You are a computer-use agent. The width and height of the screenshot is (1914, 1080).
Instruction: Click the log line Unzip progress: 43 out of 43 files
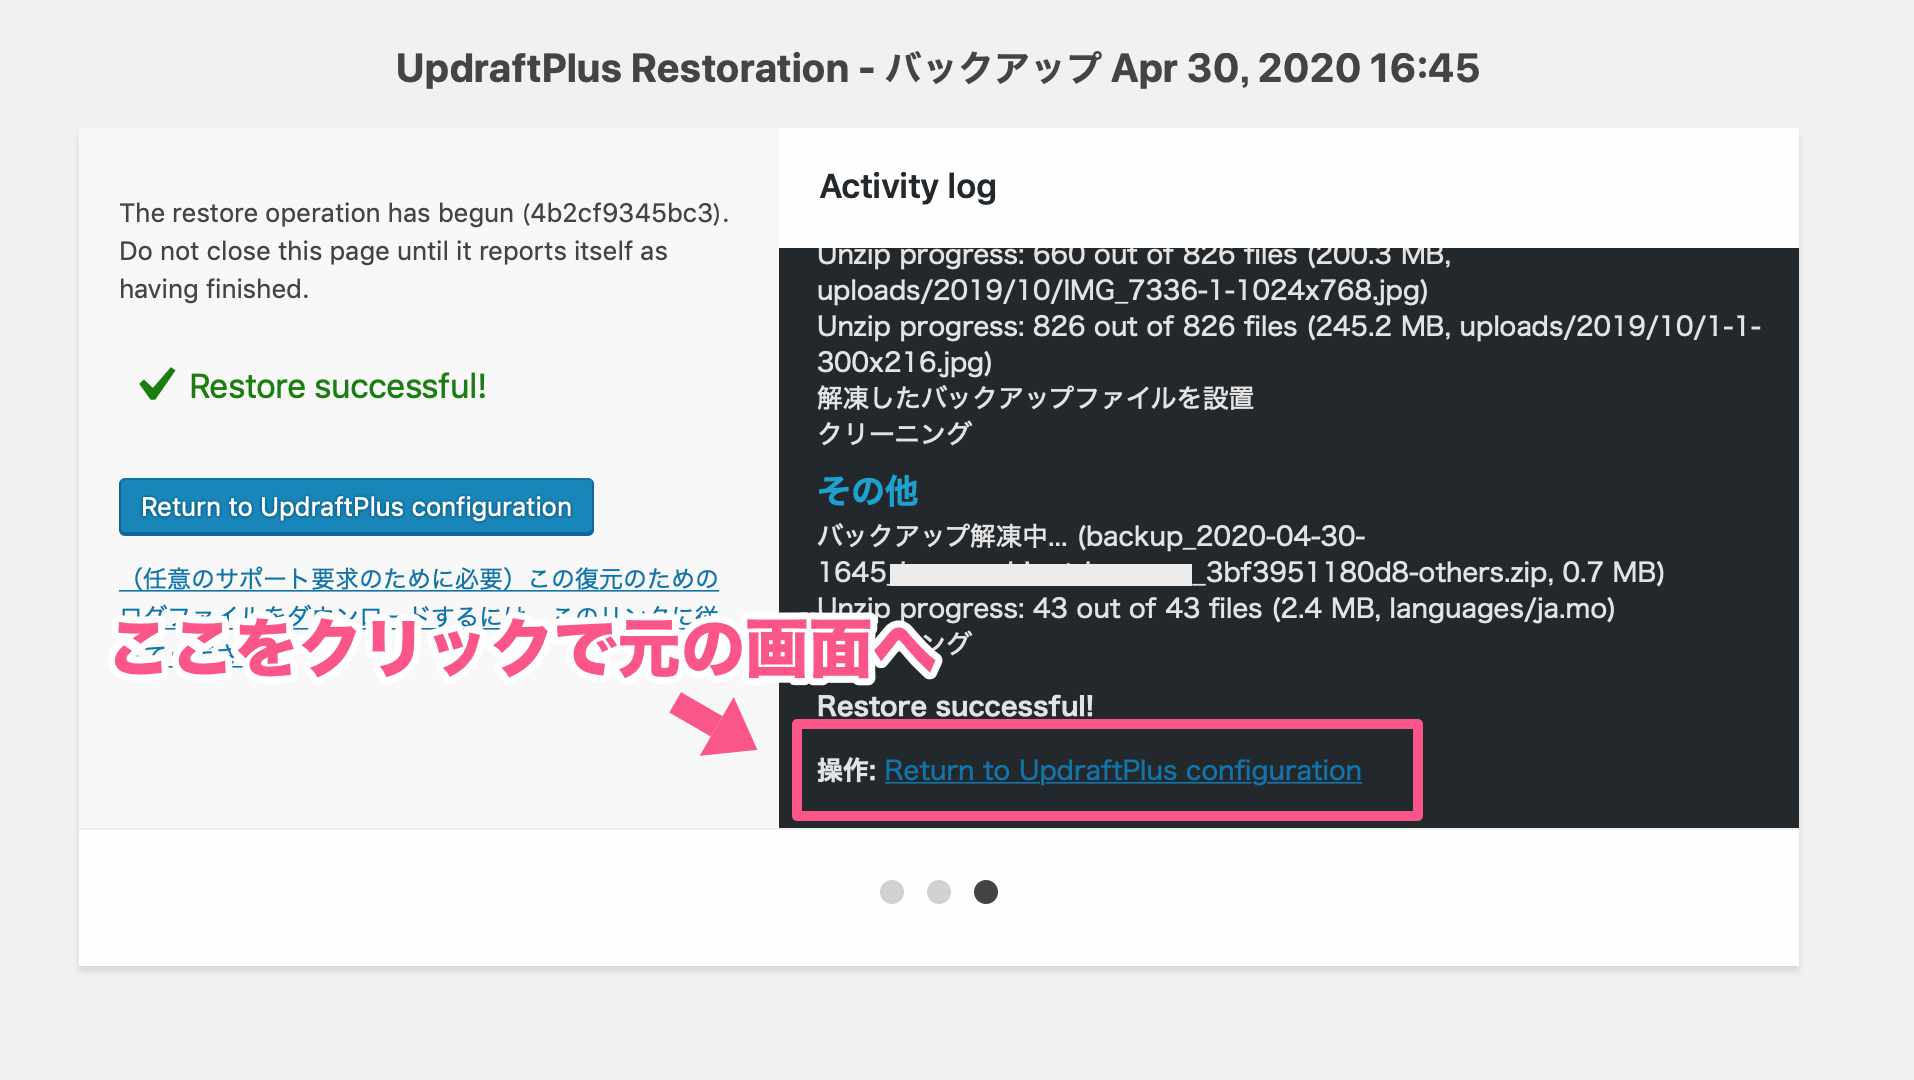(x=1216, y=608)
